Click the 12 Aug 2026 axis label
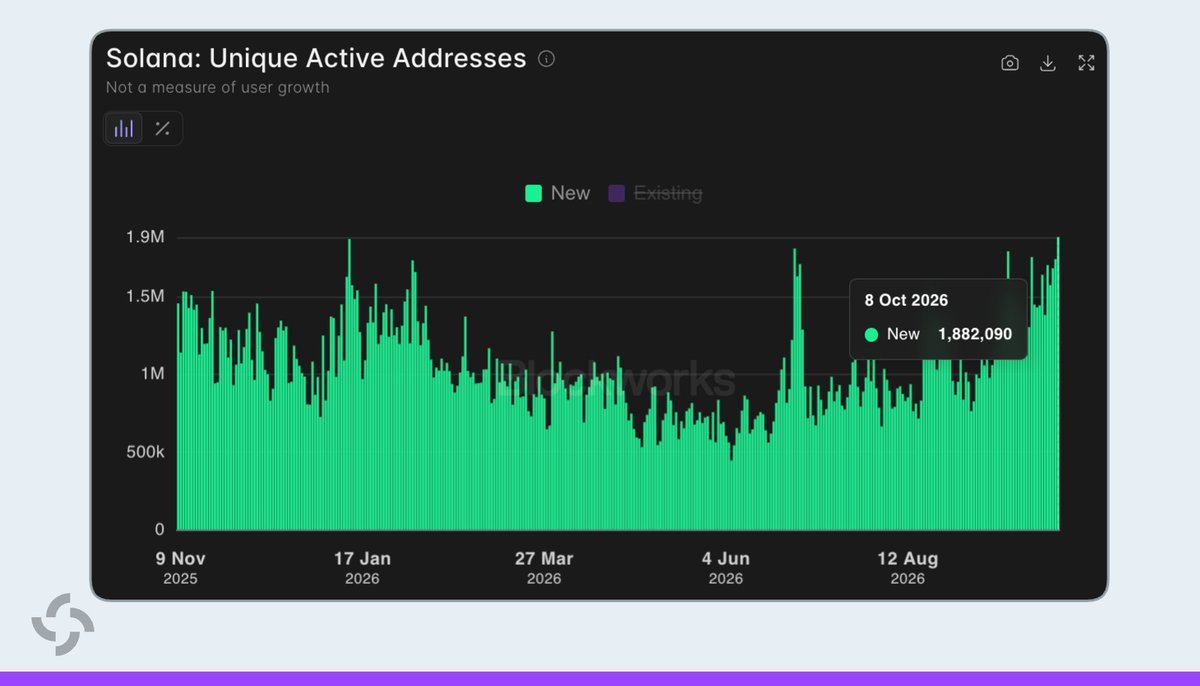Image resolution: width=1200 pixels, height=686 pixels. tap(908, 567)
